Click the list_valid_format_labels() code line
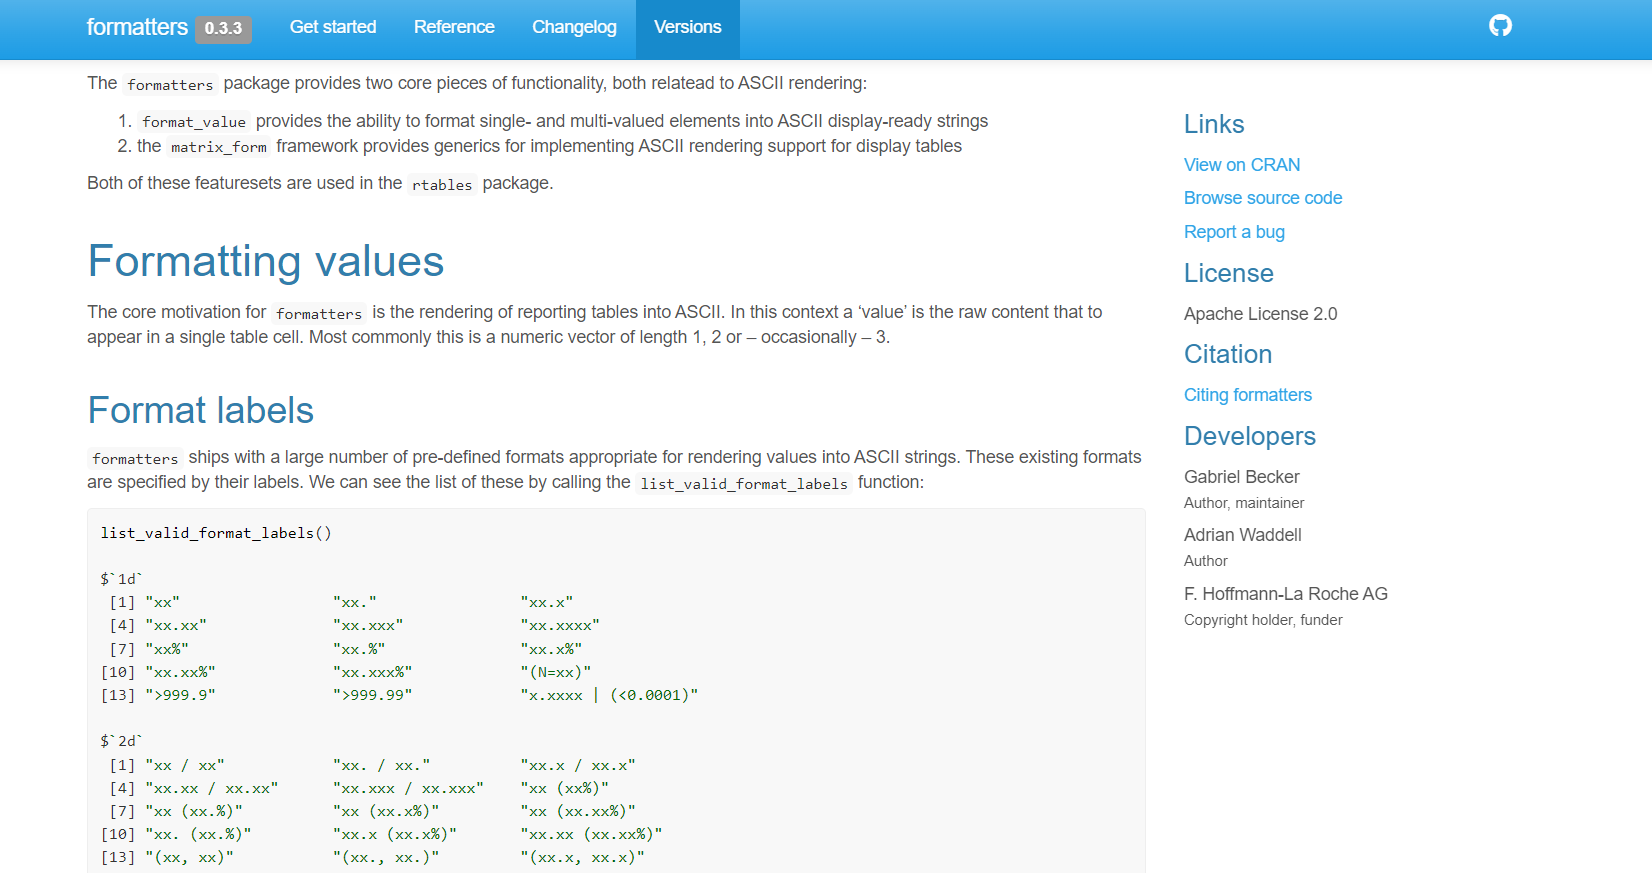The height and width of the screenshot is (873, 1652). click(x=216, y=533)
